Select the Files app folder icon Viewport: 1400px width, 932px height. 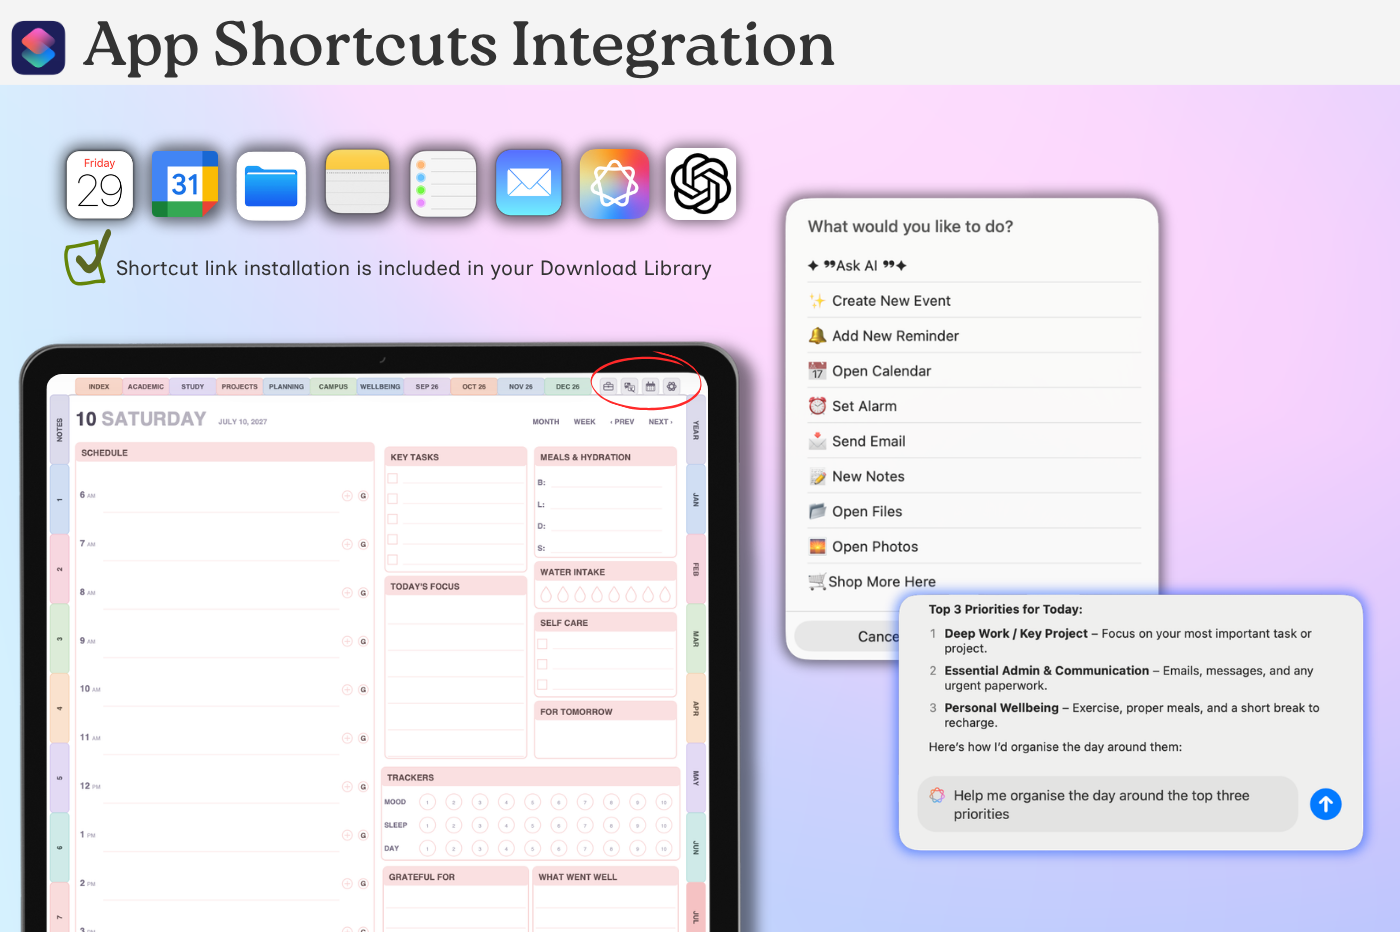tap(271, 186)
